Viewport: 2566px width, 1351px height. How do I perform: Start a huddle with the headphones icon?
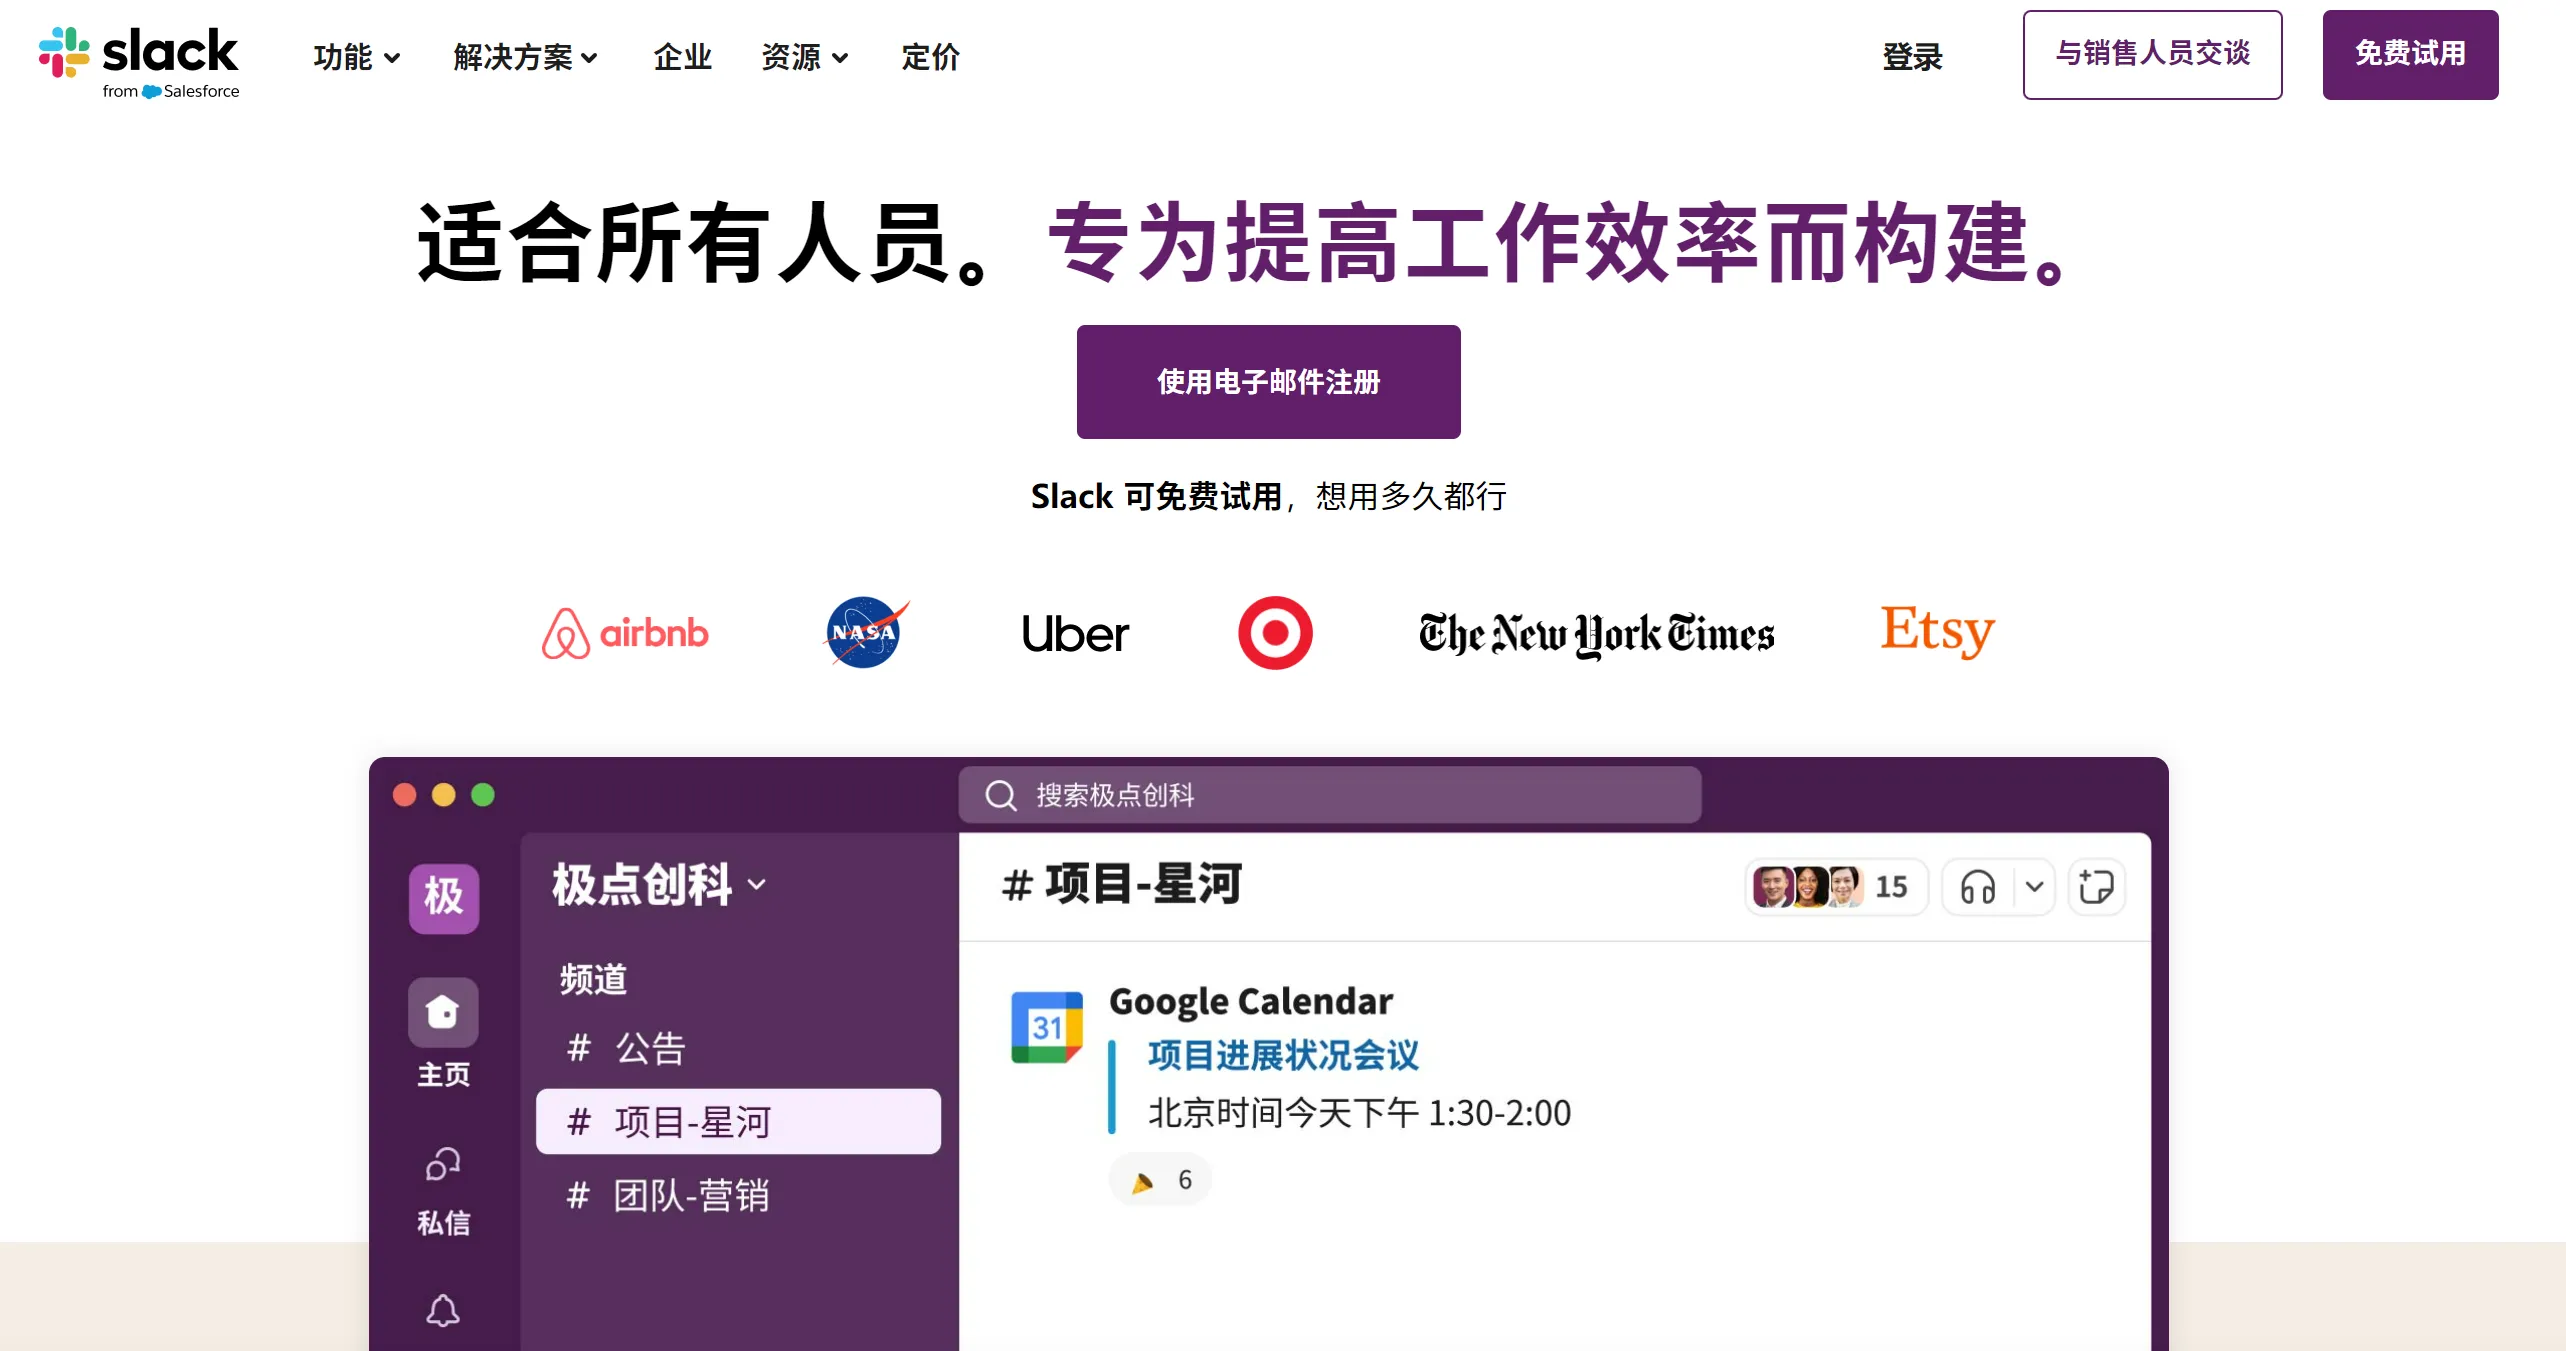point(1978,887)
